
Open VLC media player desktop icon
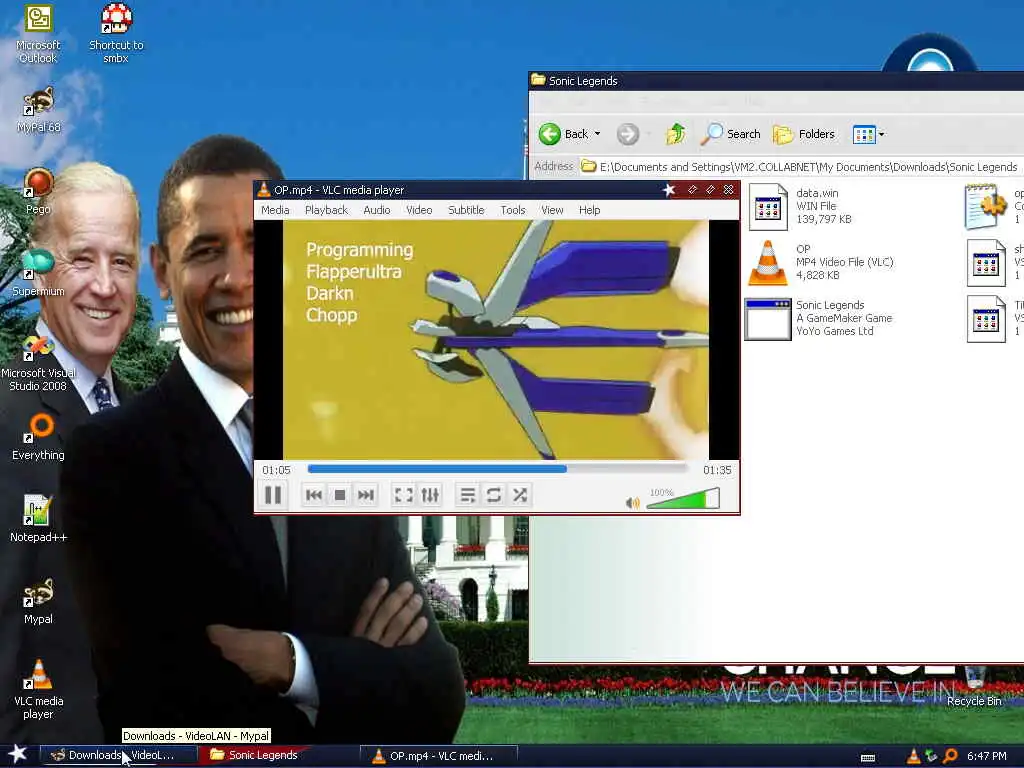(x=39, y=690)
